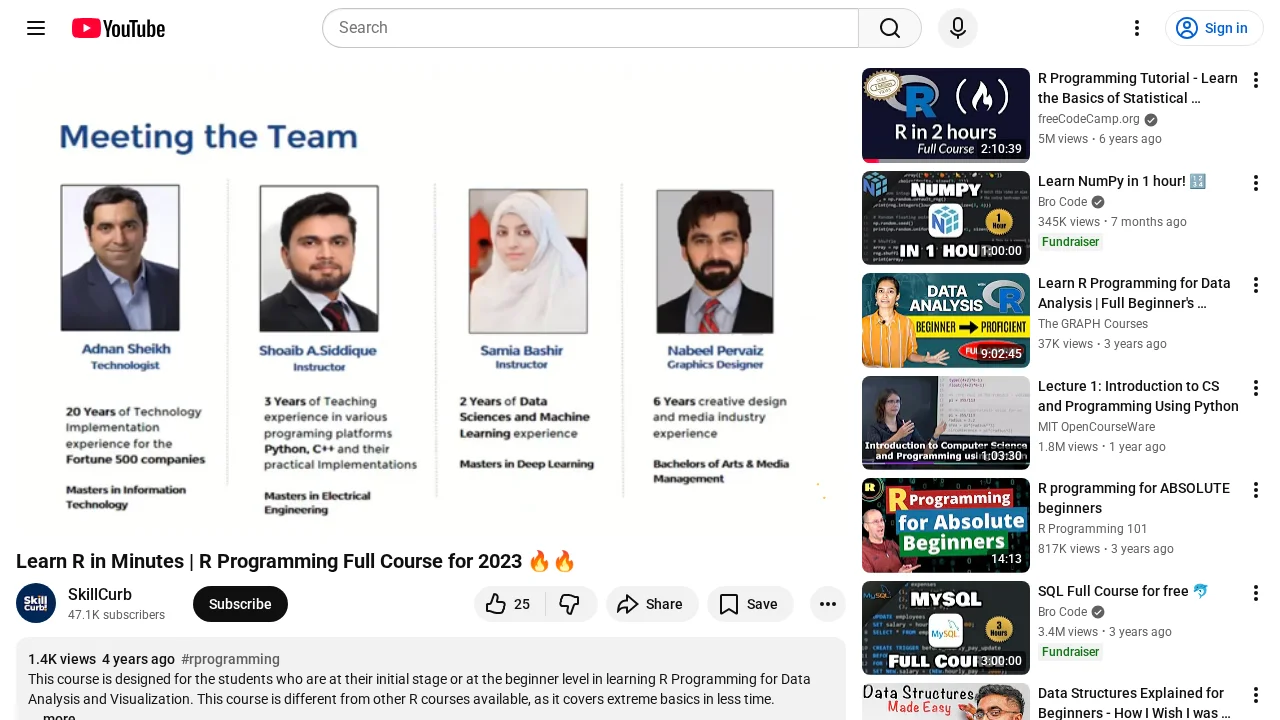
Task: Click 1.4K views text
Action: 62,659
